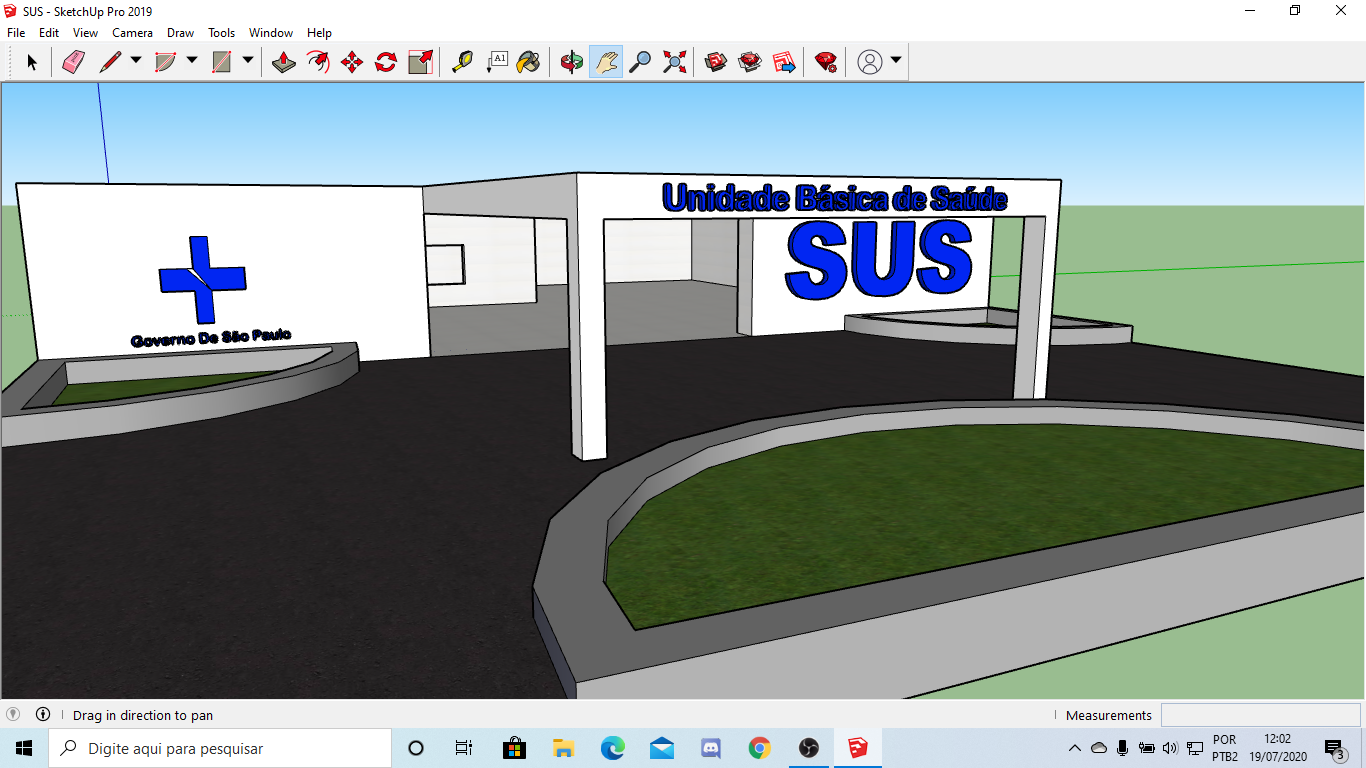Open the shape tool dropdown arrow

point(248,61)
